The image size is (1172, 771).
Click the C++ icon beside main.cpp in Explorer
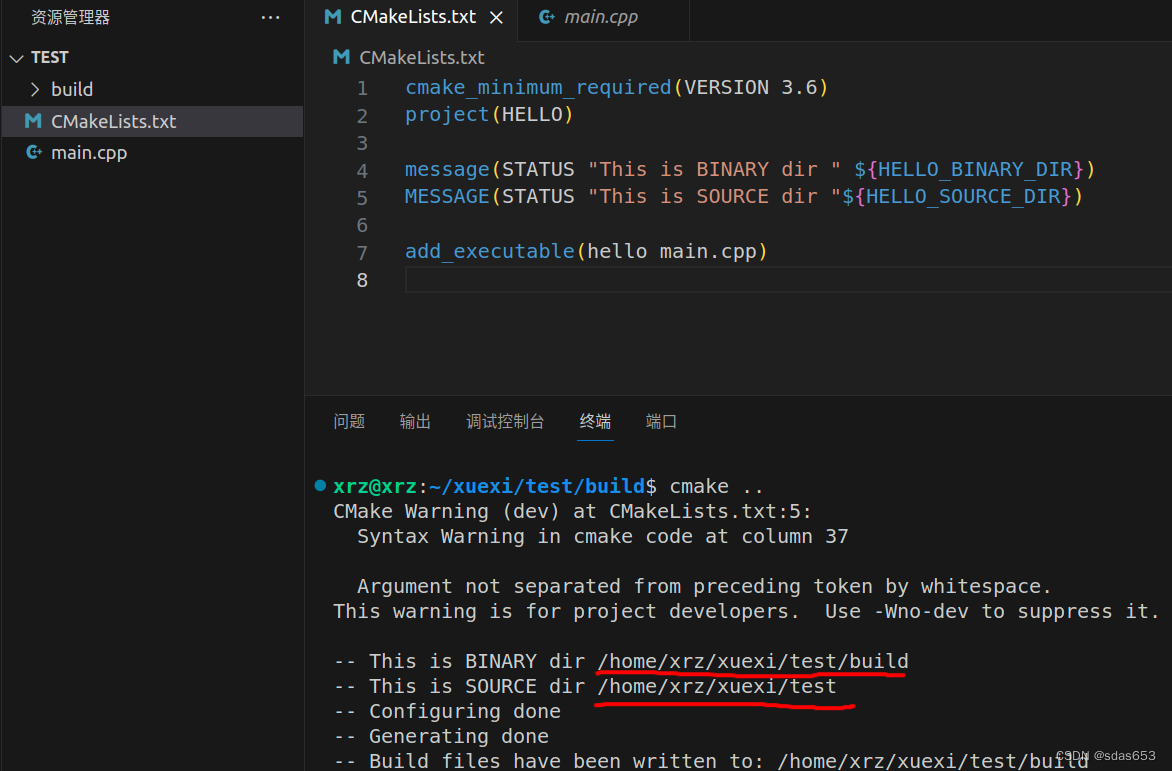(34, 153)
